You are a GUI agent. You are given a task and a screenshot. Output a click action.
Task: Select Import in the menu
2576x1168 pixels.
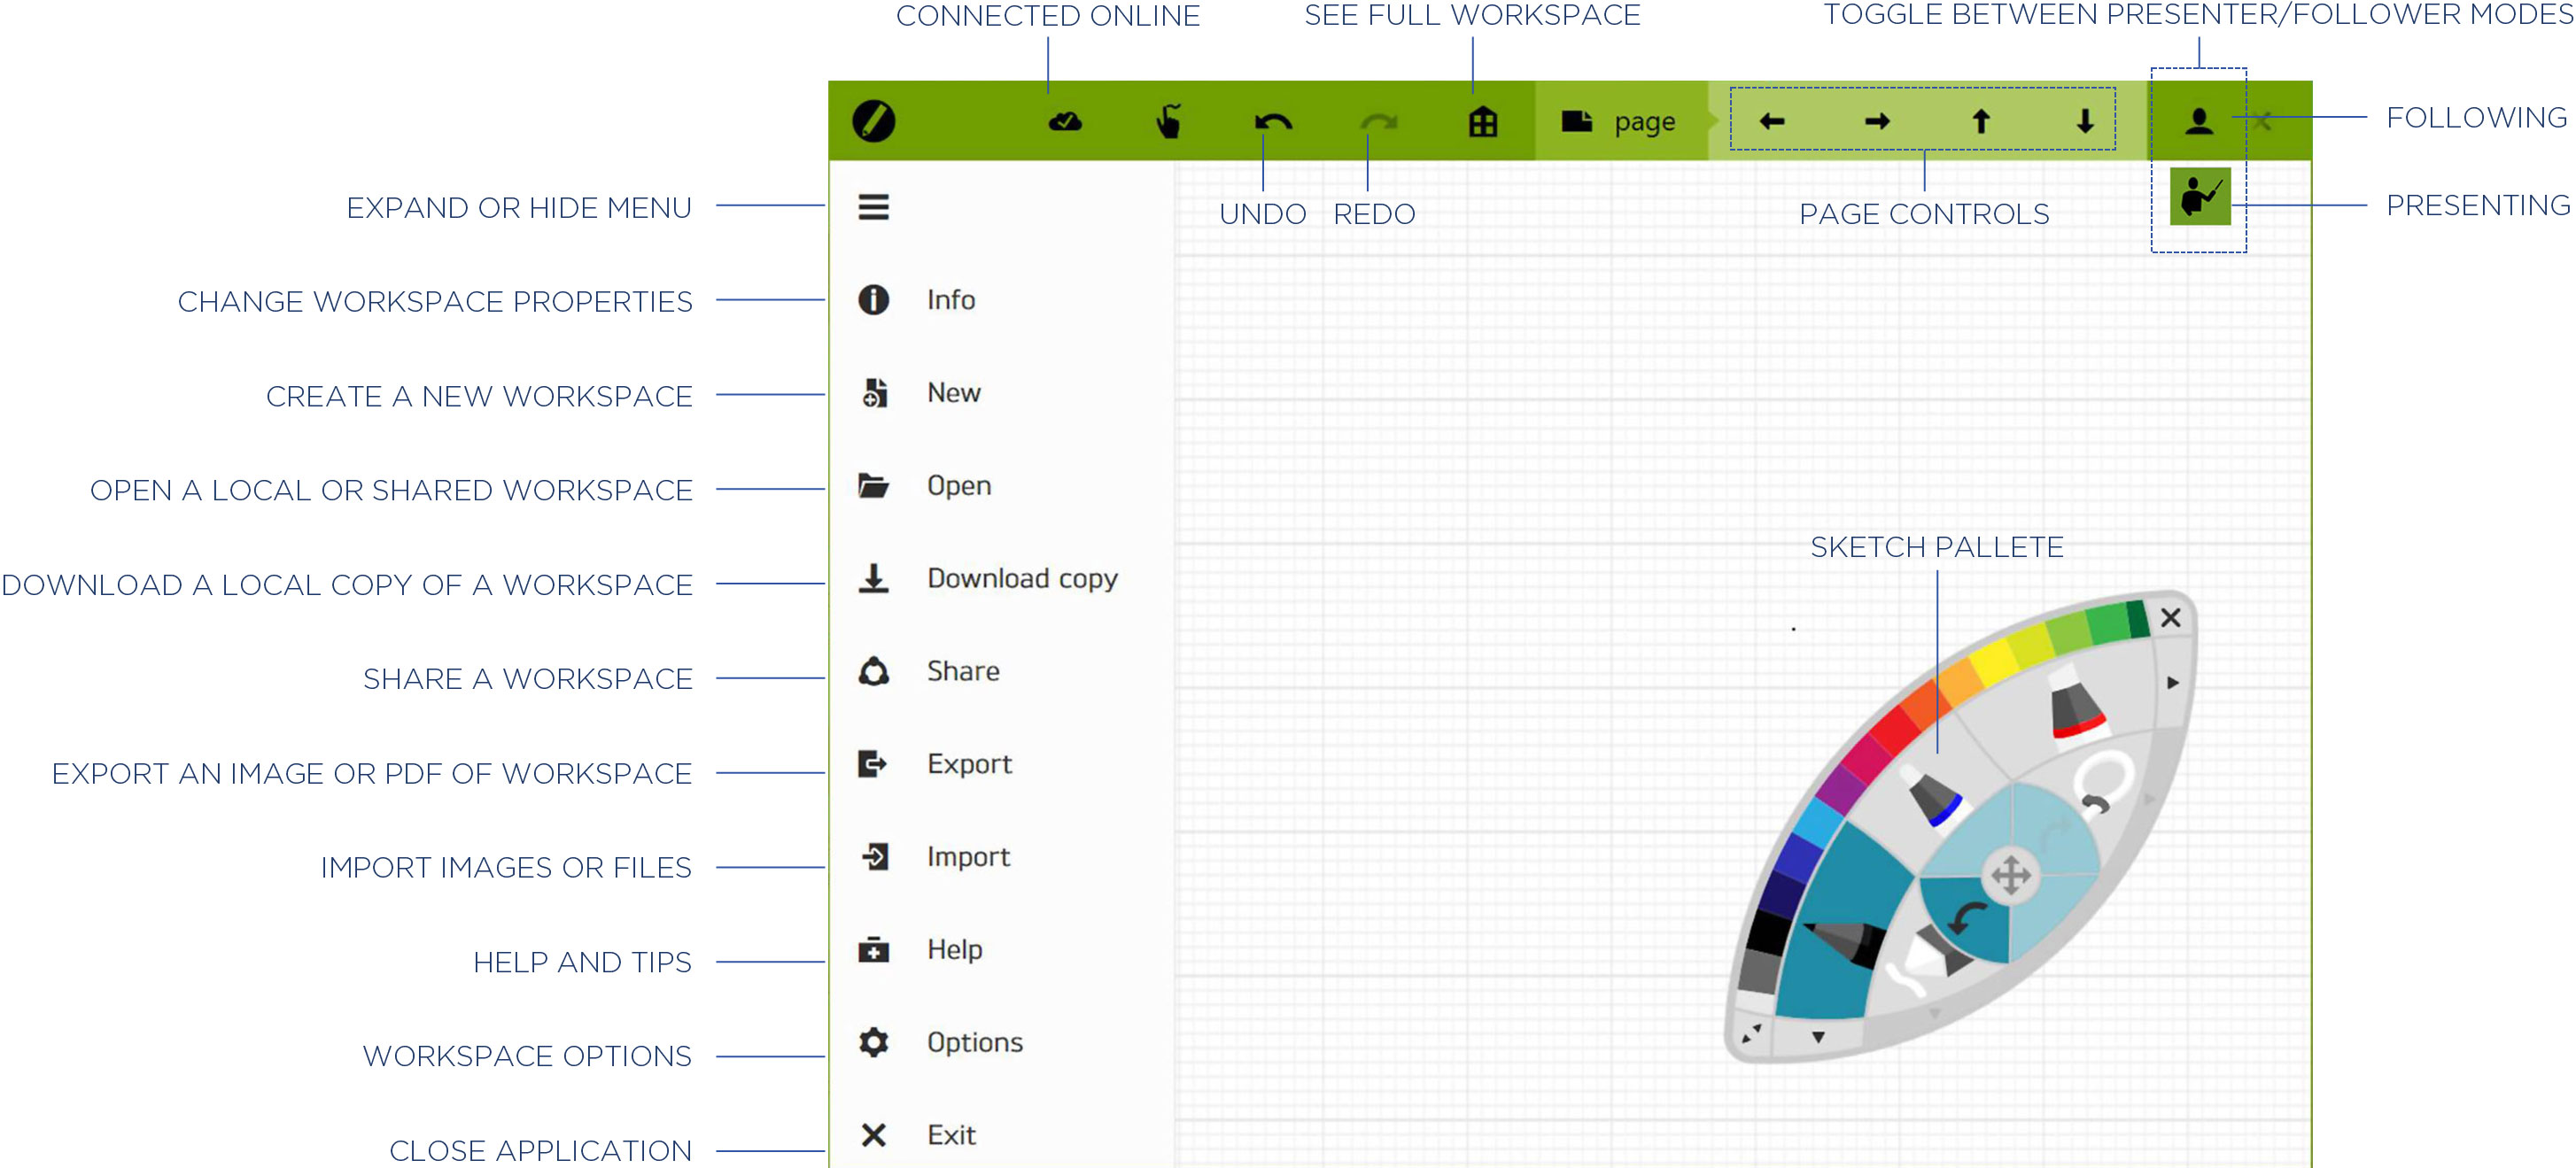(x=1000, y=857)
